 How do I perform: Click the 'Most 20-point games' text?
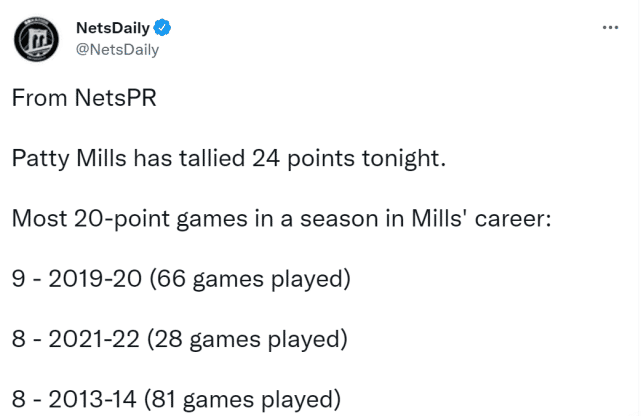tap(116, 218)
